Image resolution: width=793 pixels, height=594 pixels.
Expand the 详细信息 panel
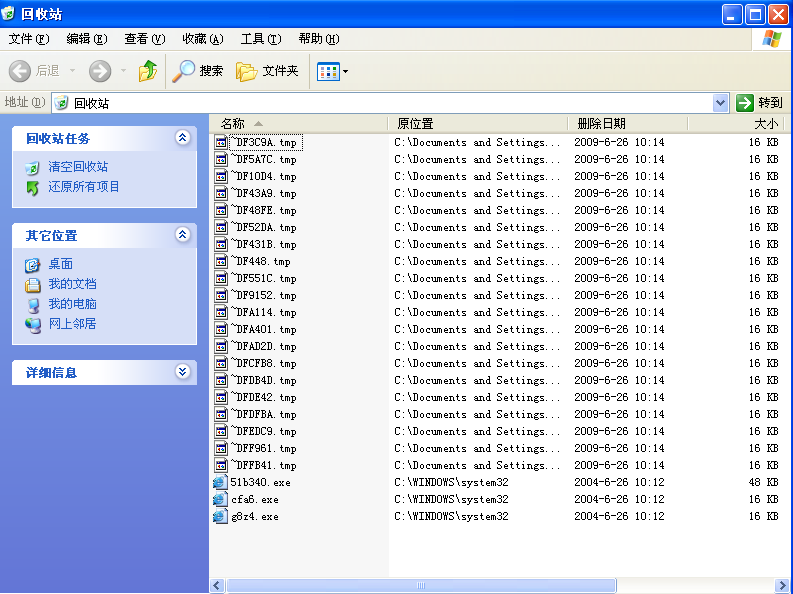(x=183, y=372)
